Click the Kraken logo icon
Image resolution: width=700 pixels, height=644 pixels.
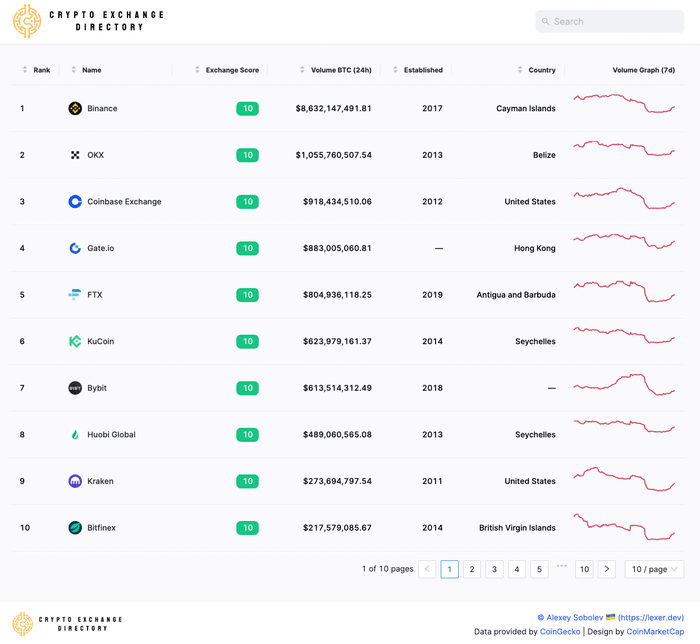tap(75, 481)
